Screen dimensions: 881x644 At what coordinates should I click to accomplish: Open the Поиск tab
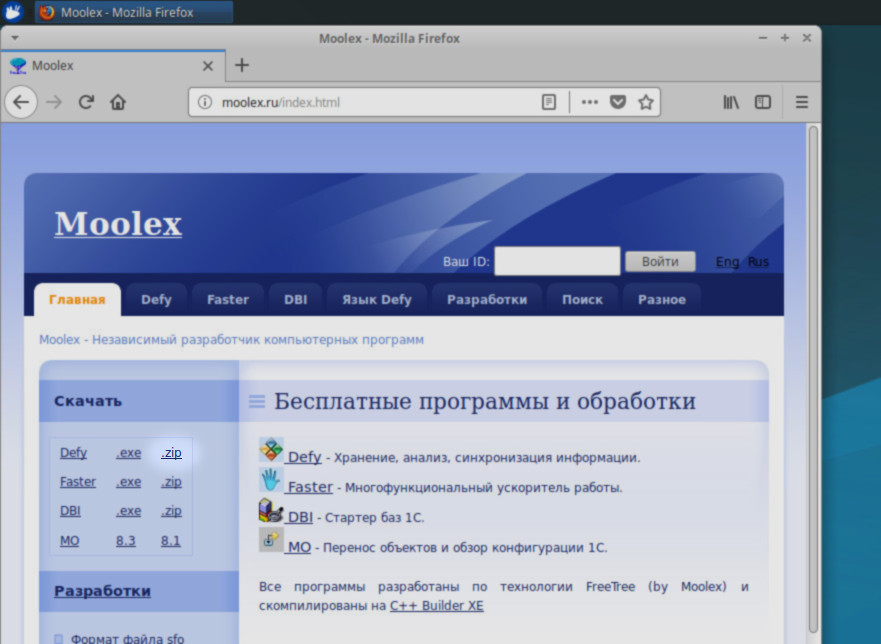click(582, 300)
